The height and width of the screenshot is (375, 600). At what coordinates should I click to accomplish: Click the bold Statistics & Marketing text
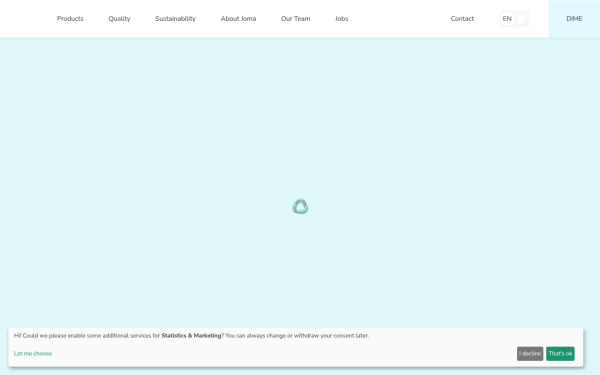(191, 336)
